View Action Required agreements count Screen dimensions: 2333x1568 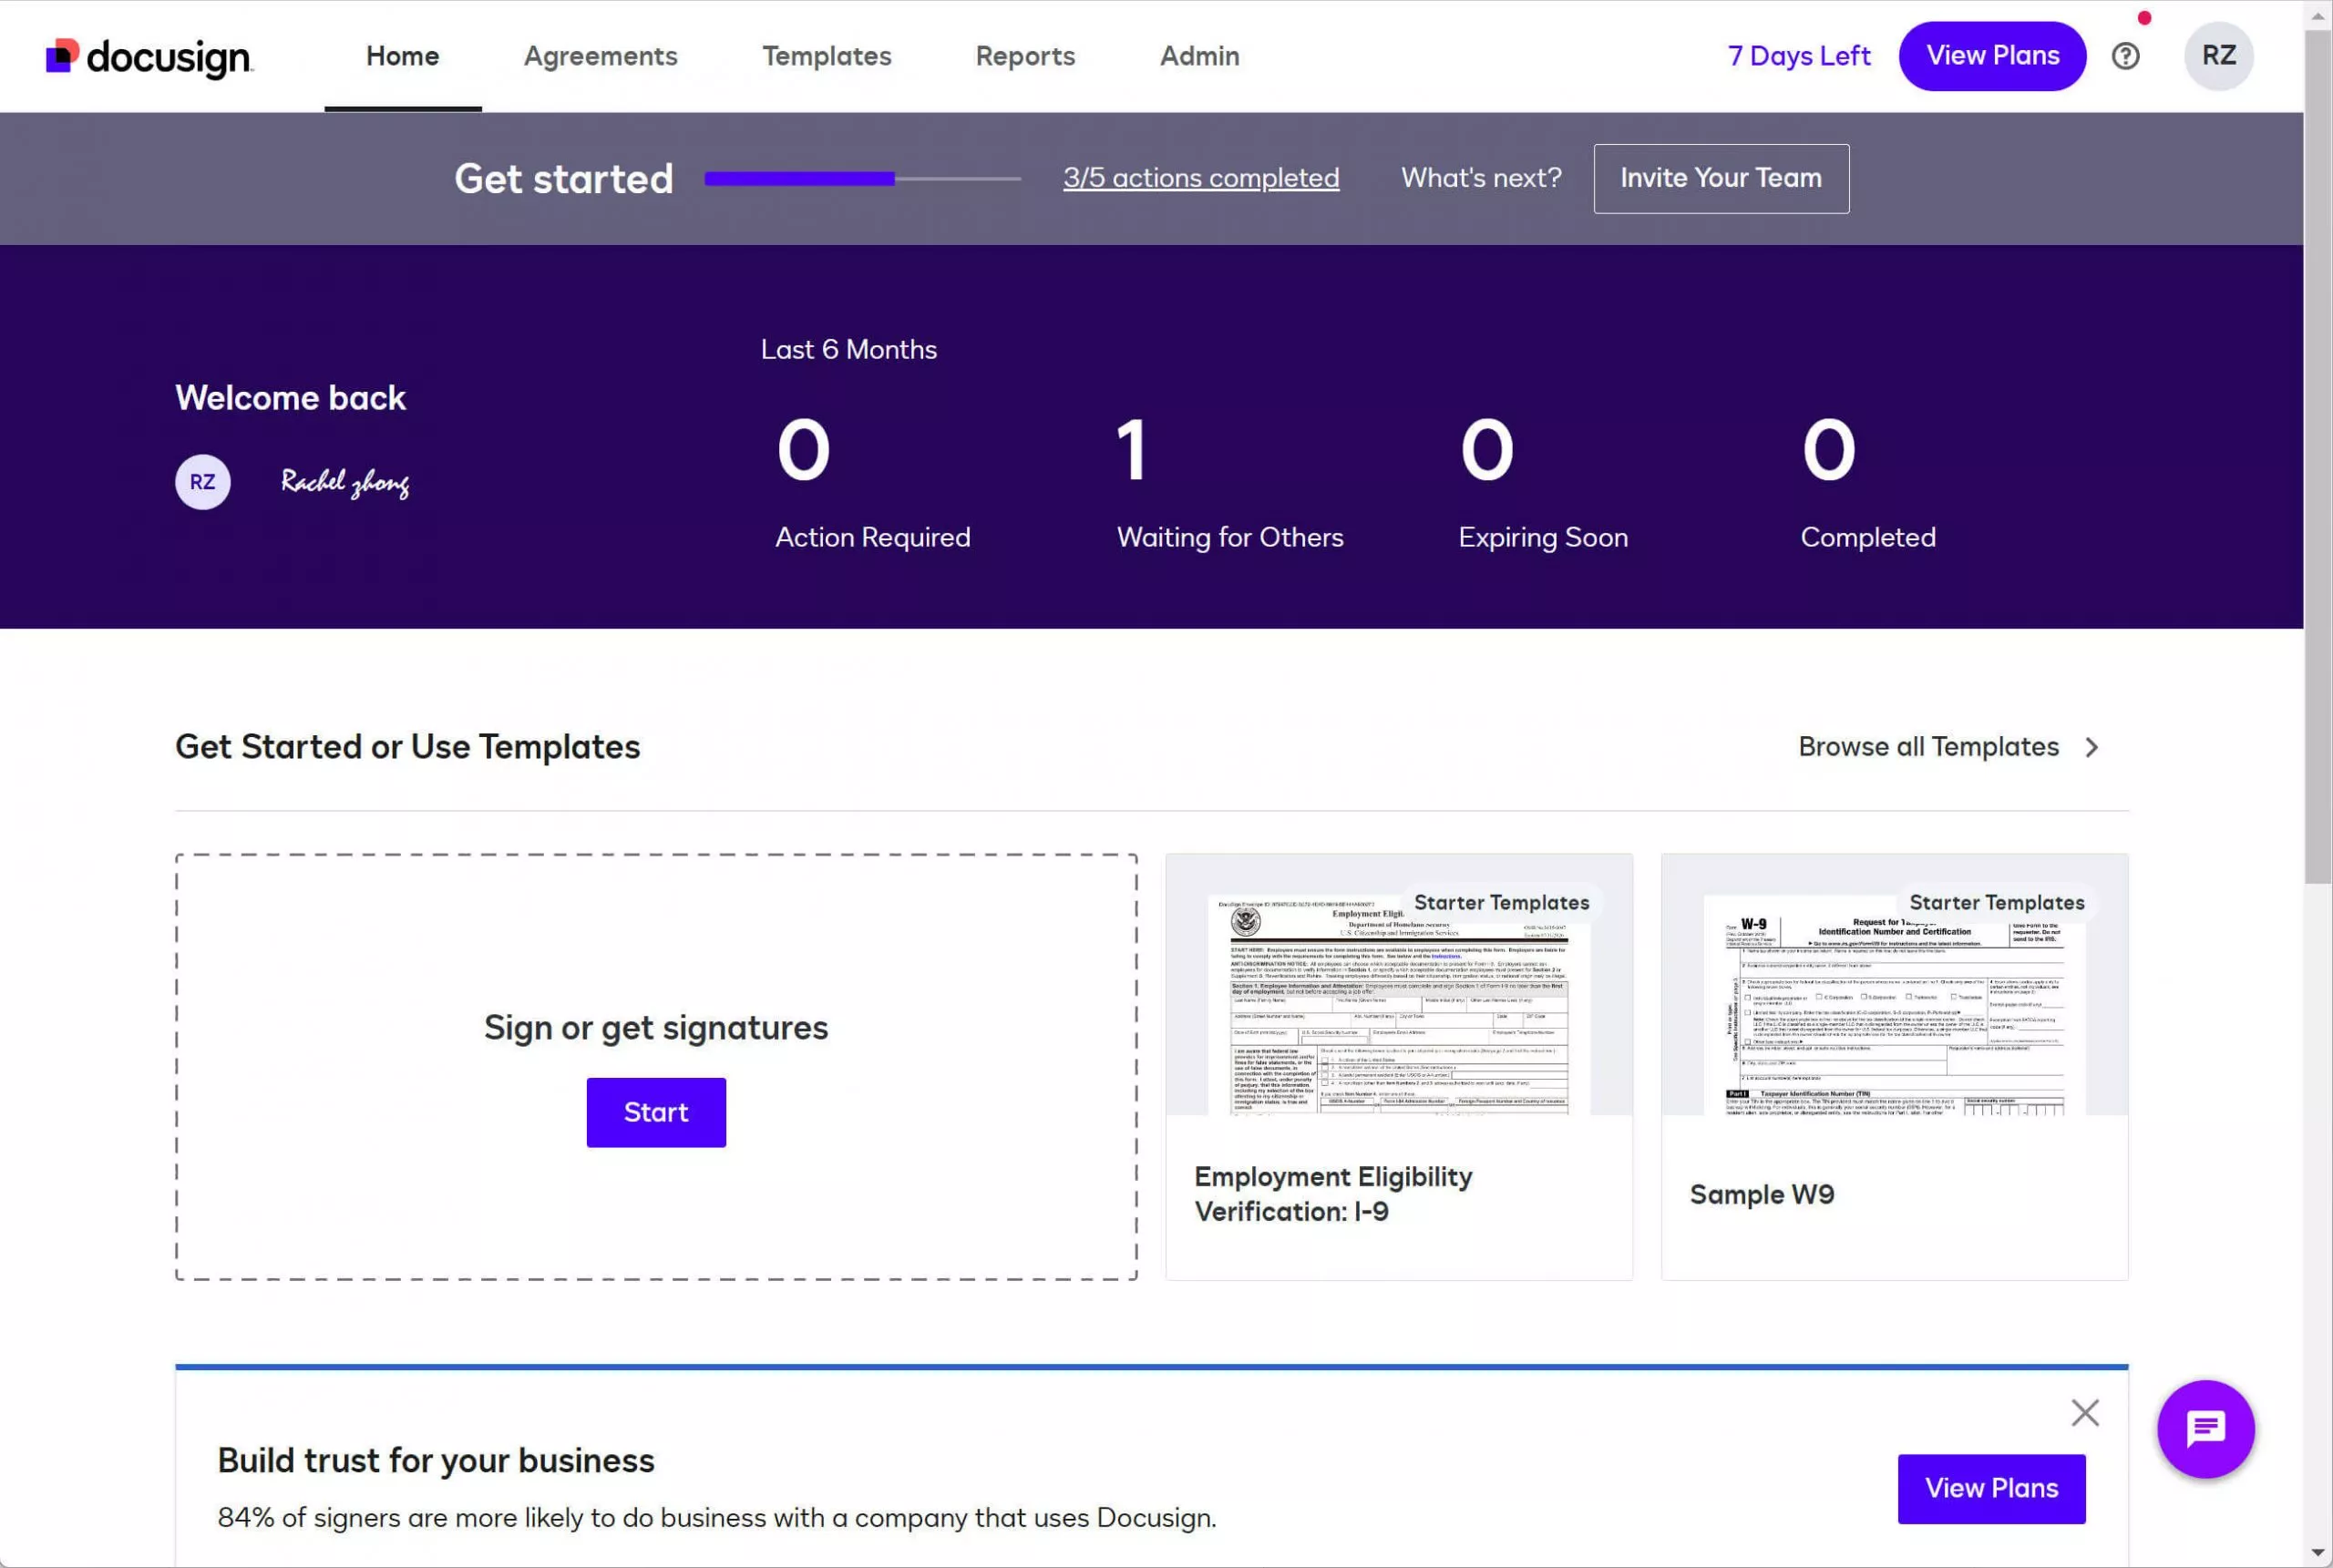(872, 482)
